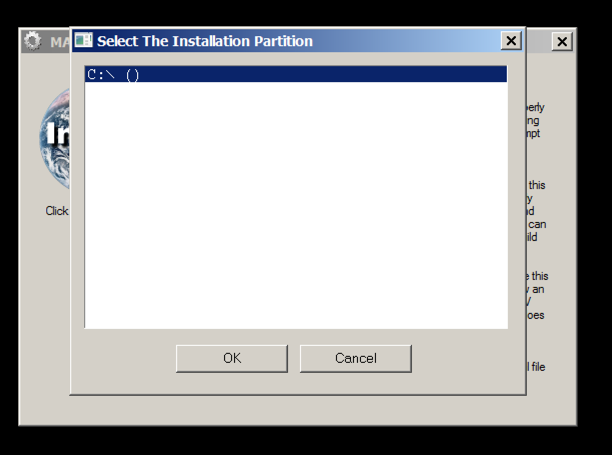Click the background window's "MA" title text

point(59,43)
